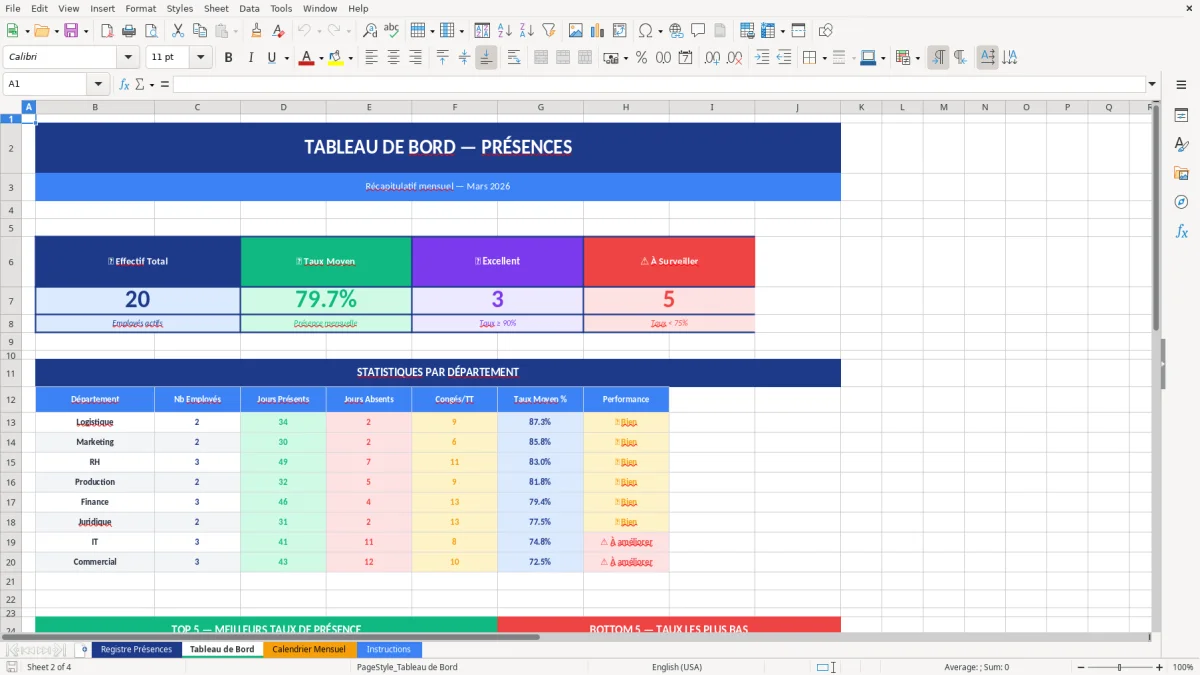The height and width of the screenshot is (675, 1200).
Task: Toggle Align Left alignment
Action: pyautogui.click(x=371, y=58)
